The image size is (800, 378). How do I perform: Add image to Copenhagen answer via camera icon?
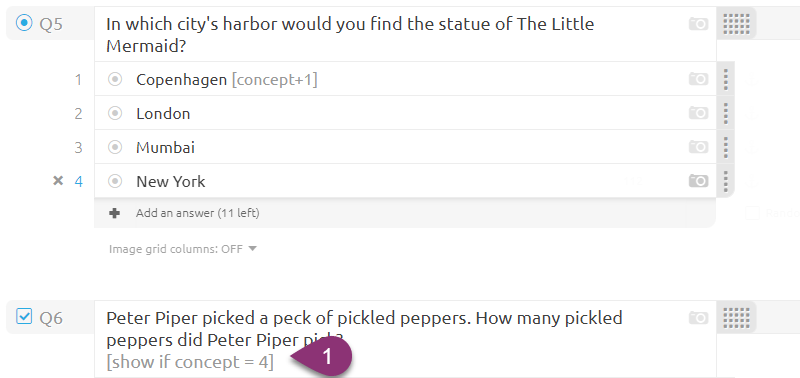[698, 79]
